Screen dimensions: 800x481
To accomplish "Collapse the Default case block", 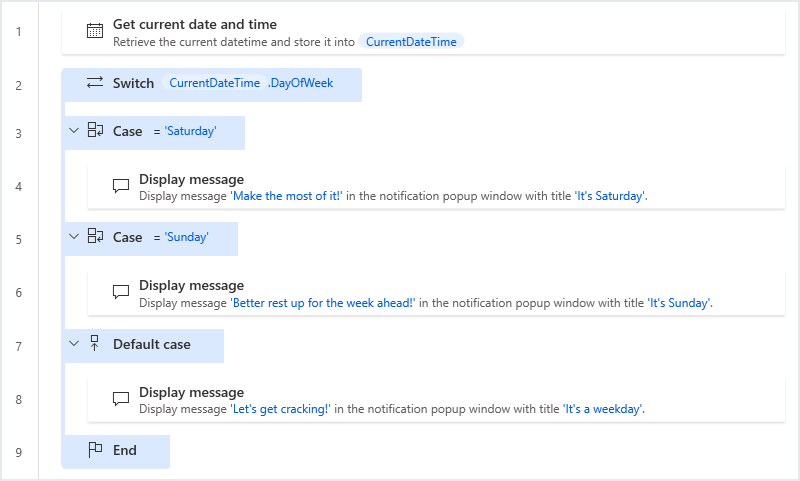I will [x=74, y=344].
